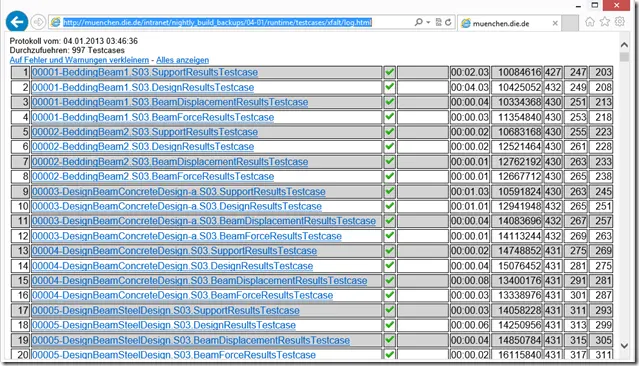Viewport: 639px width, 366px height.
Task: Open 00003-DesignBeamConcreteDesign-a.S03.BeamDisplacementResultsTestcase link
Action: [x=204, y=221]
